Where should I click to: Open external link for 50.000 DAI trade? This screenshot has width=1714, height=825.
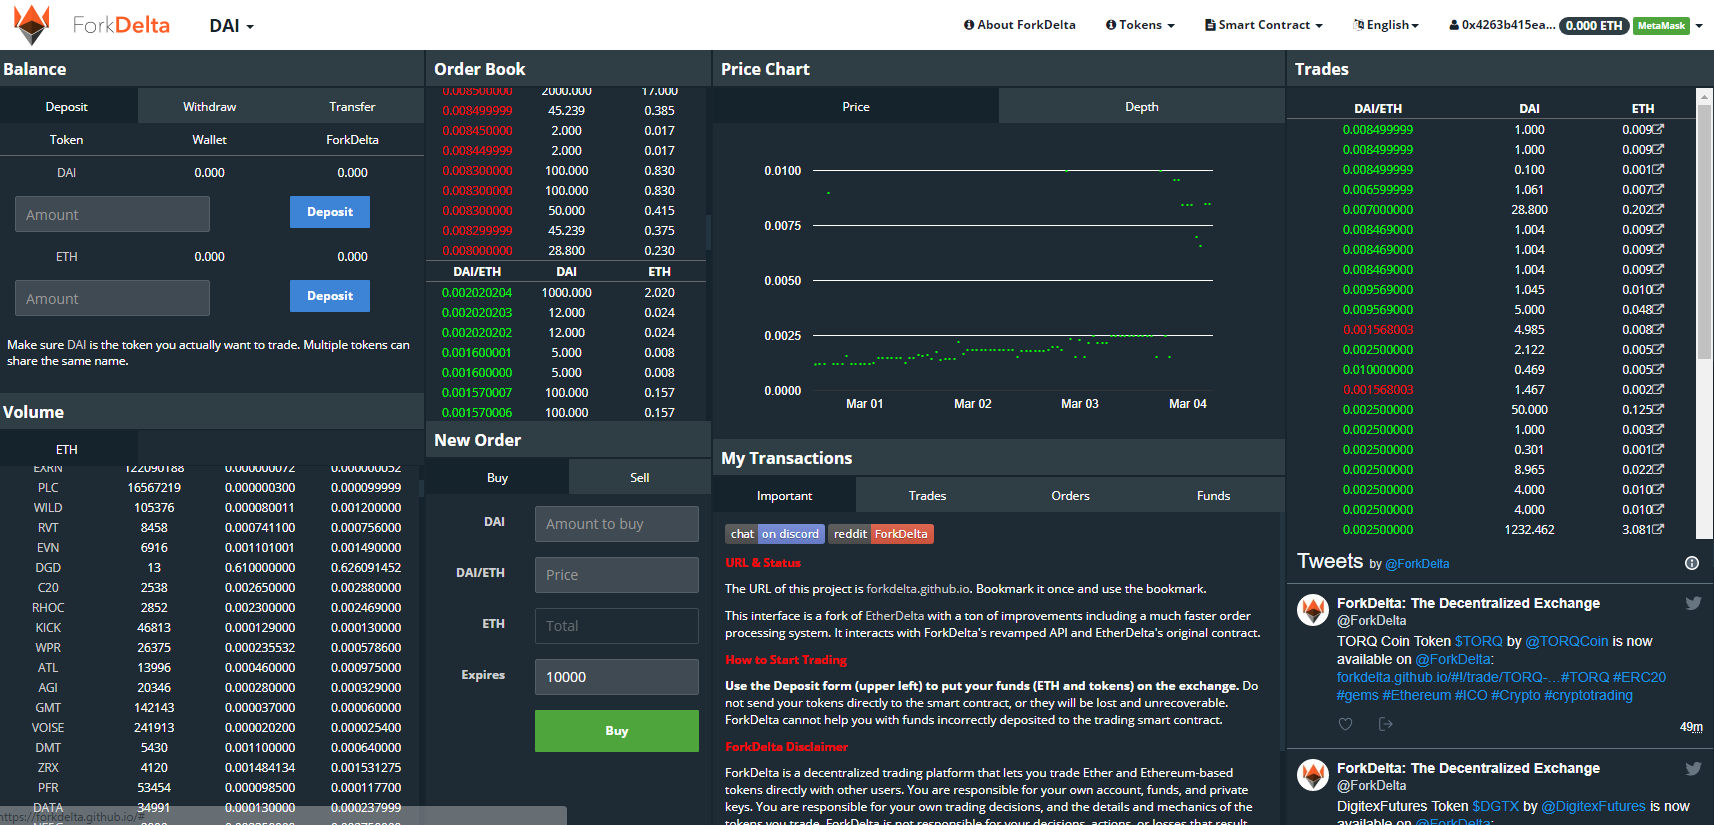pos(1658,409)
